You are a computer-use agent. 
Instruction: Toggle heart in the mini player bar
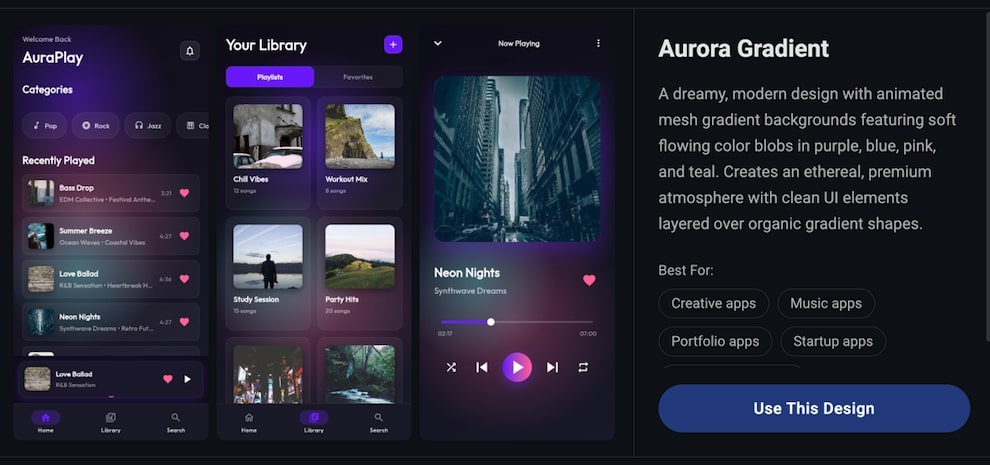coord(168,379)
